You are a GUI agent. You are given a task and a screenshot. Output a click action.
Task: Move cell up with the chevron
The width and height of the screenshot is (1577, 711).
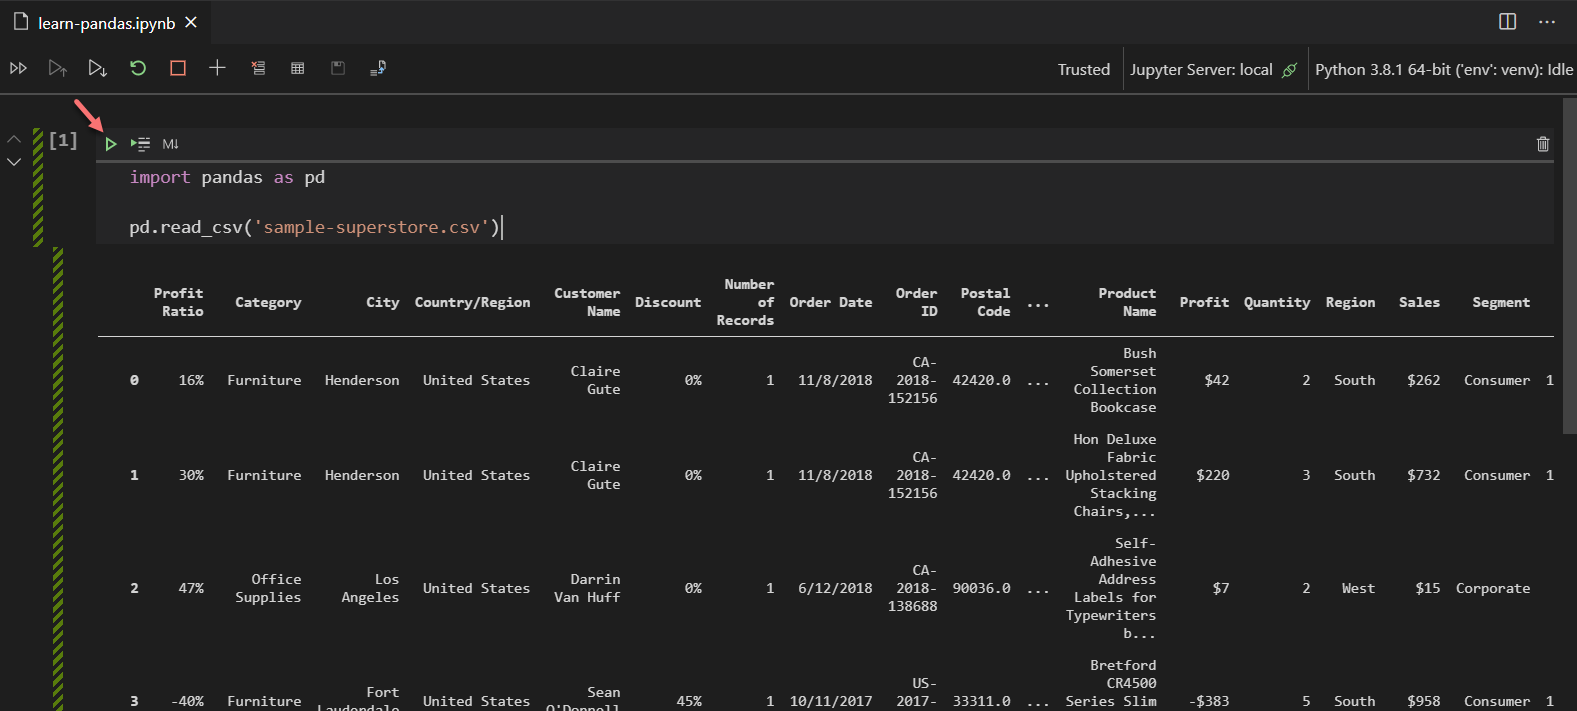(x=14, y=140)
